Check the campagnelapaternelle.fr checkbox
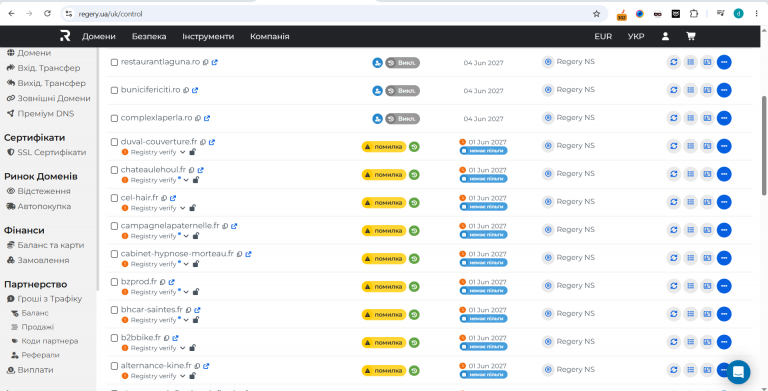 click(x=114, y=226)
